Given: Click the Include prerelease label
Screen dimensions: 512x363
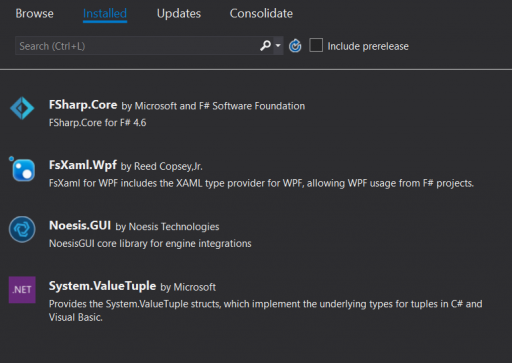Looking at the screenshot, I should 368,46.
